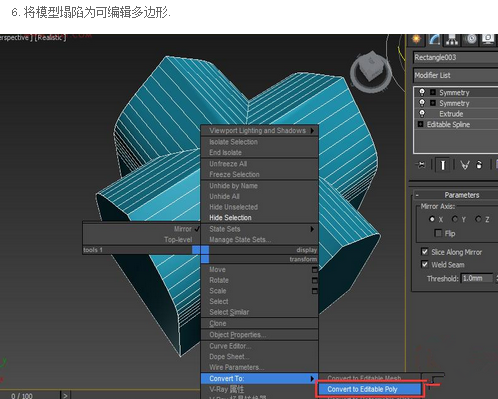Uncheck the Weld Seam checkbox

coord(425,264)
